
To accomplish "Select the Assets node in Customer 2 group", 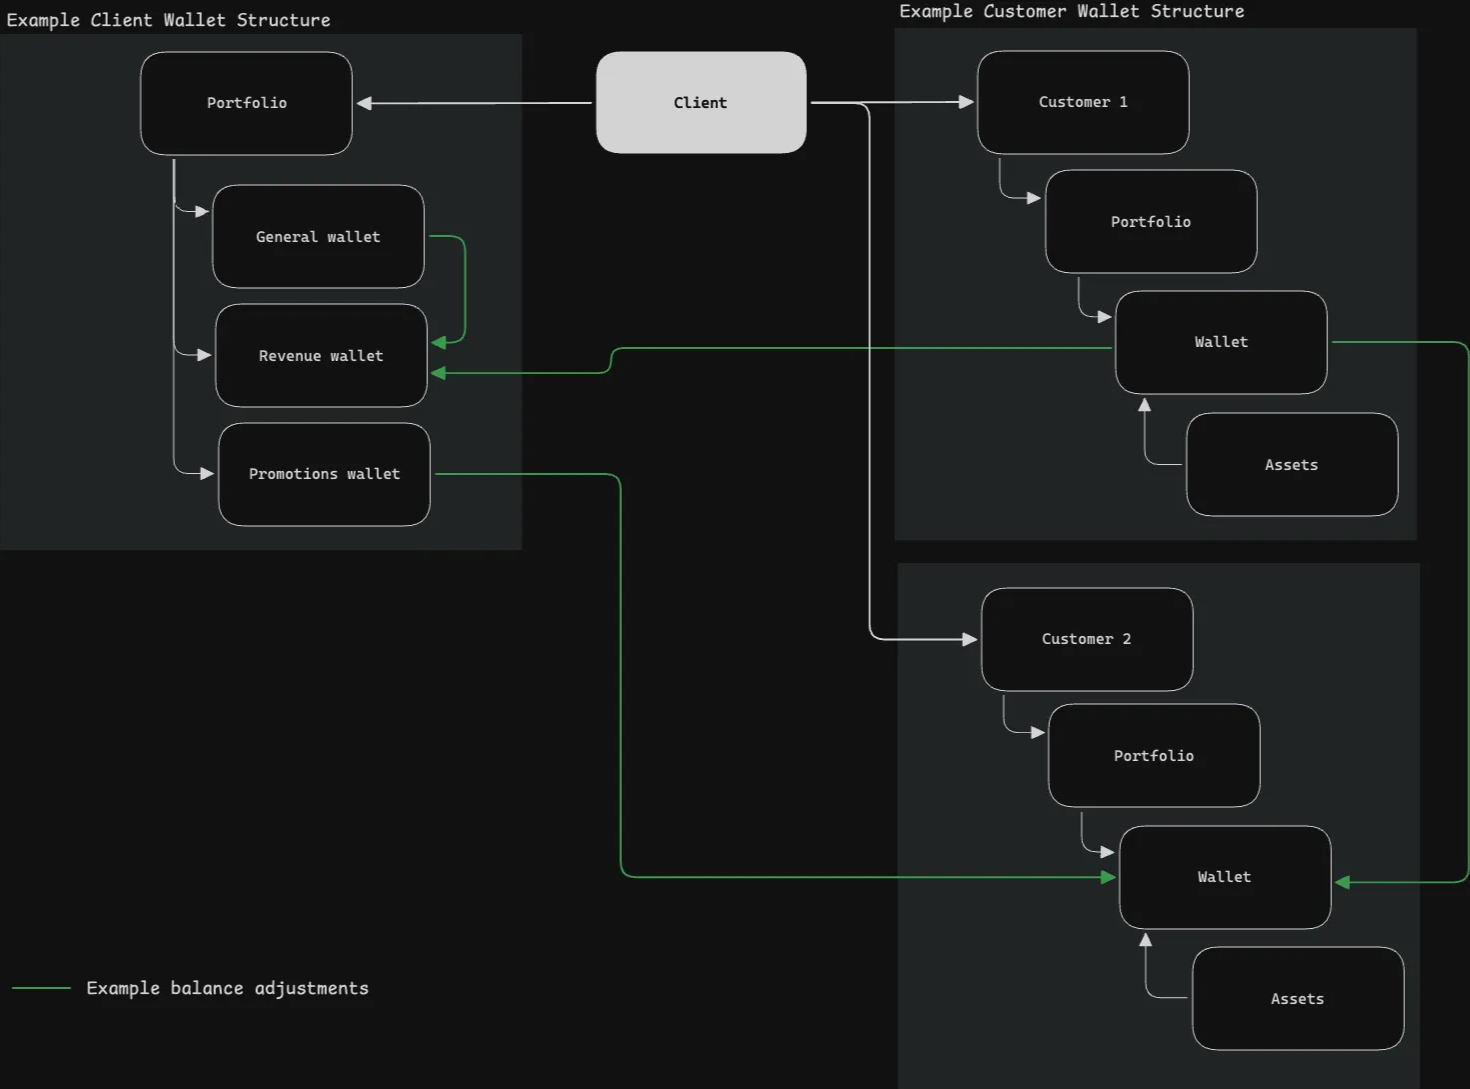I will coord(1297,999).
